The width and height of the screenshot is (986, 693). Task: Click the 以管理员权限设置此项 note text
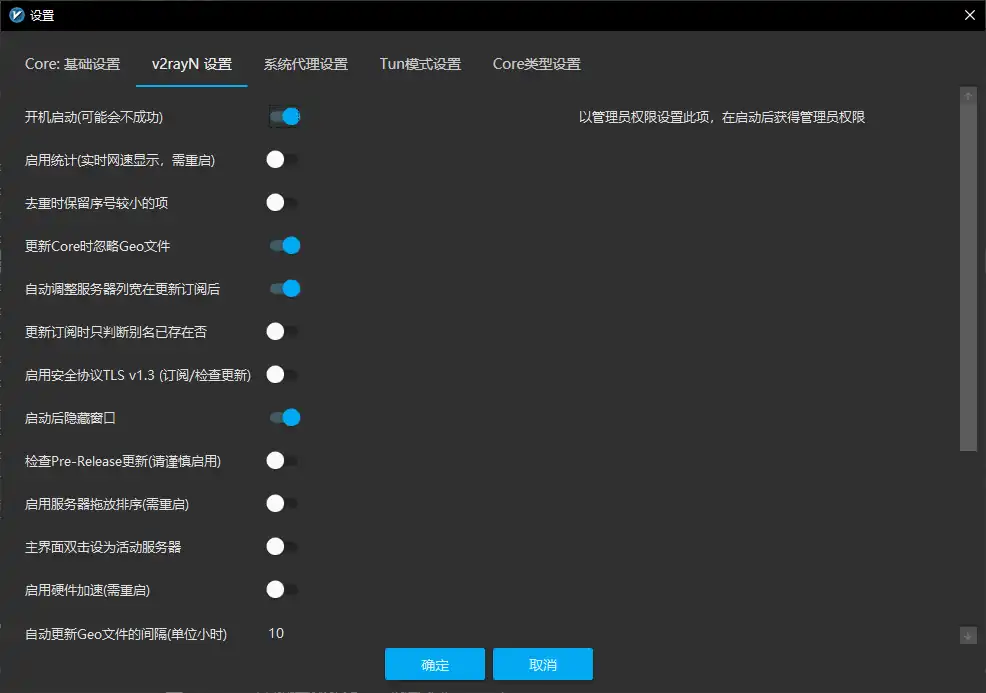coord(722,117)
